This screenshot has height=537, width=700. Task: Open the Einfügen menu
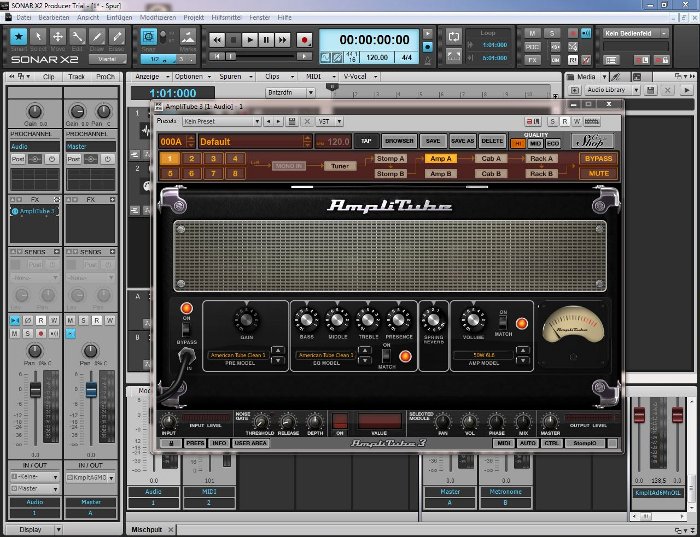[119, 17]
